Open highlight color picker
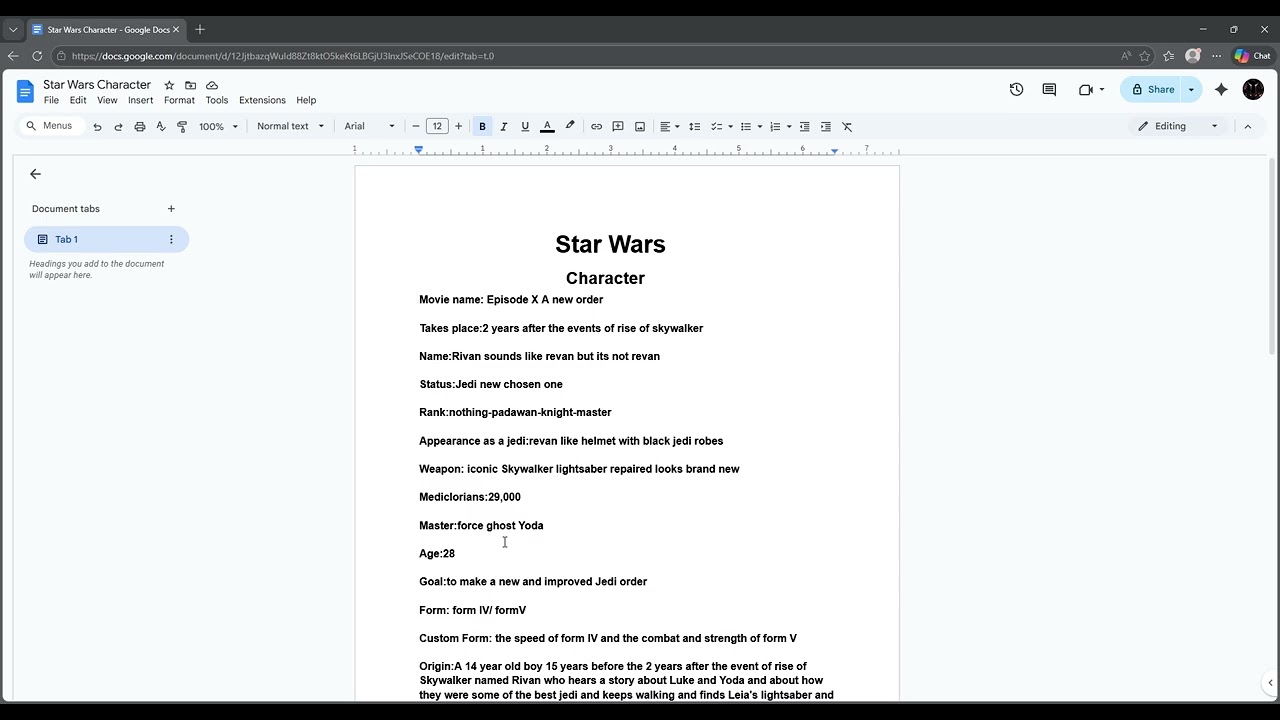This screenshot has width=1280, height=720. (570, 127)
